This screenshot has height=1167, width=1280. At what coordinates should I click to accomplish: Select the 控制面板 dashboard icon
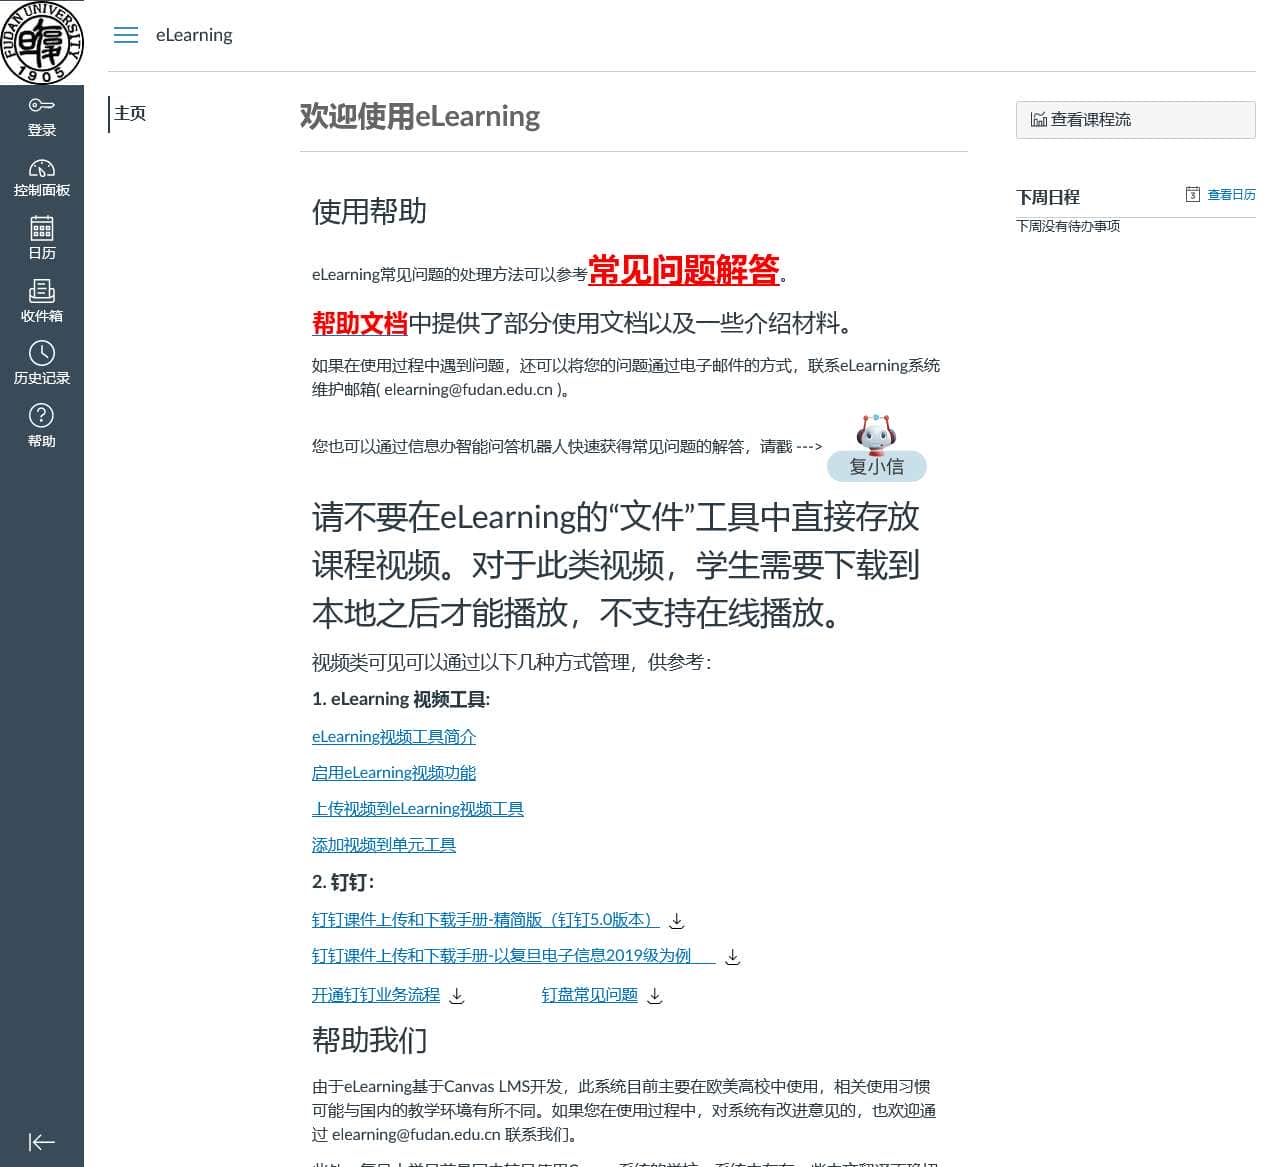[x=41, y=177]
